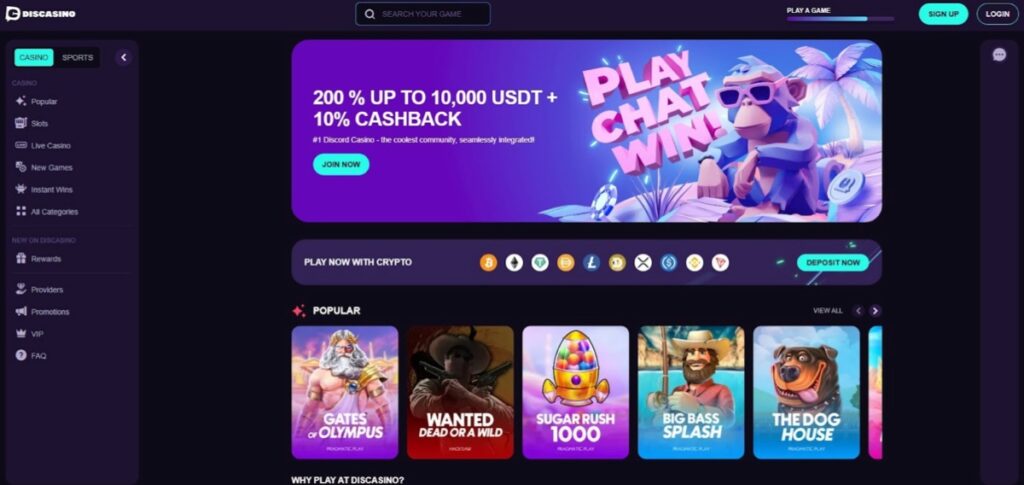Open the VIP crown icon
1024x485 pixels.
(x=21, y=334)
